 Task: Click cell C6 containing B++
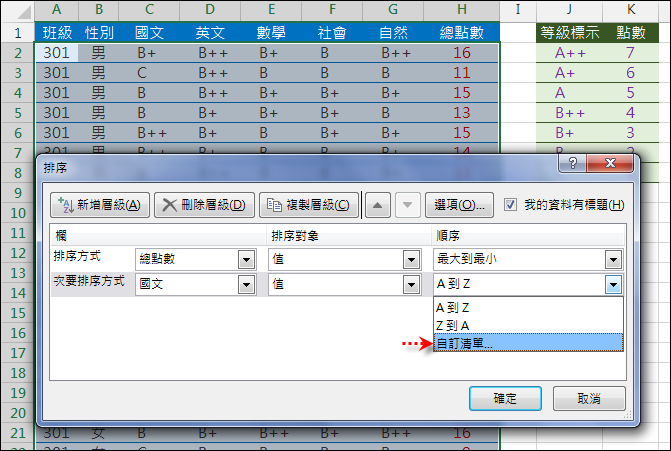click(x=149, y=133)
